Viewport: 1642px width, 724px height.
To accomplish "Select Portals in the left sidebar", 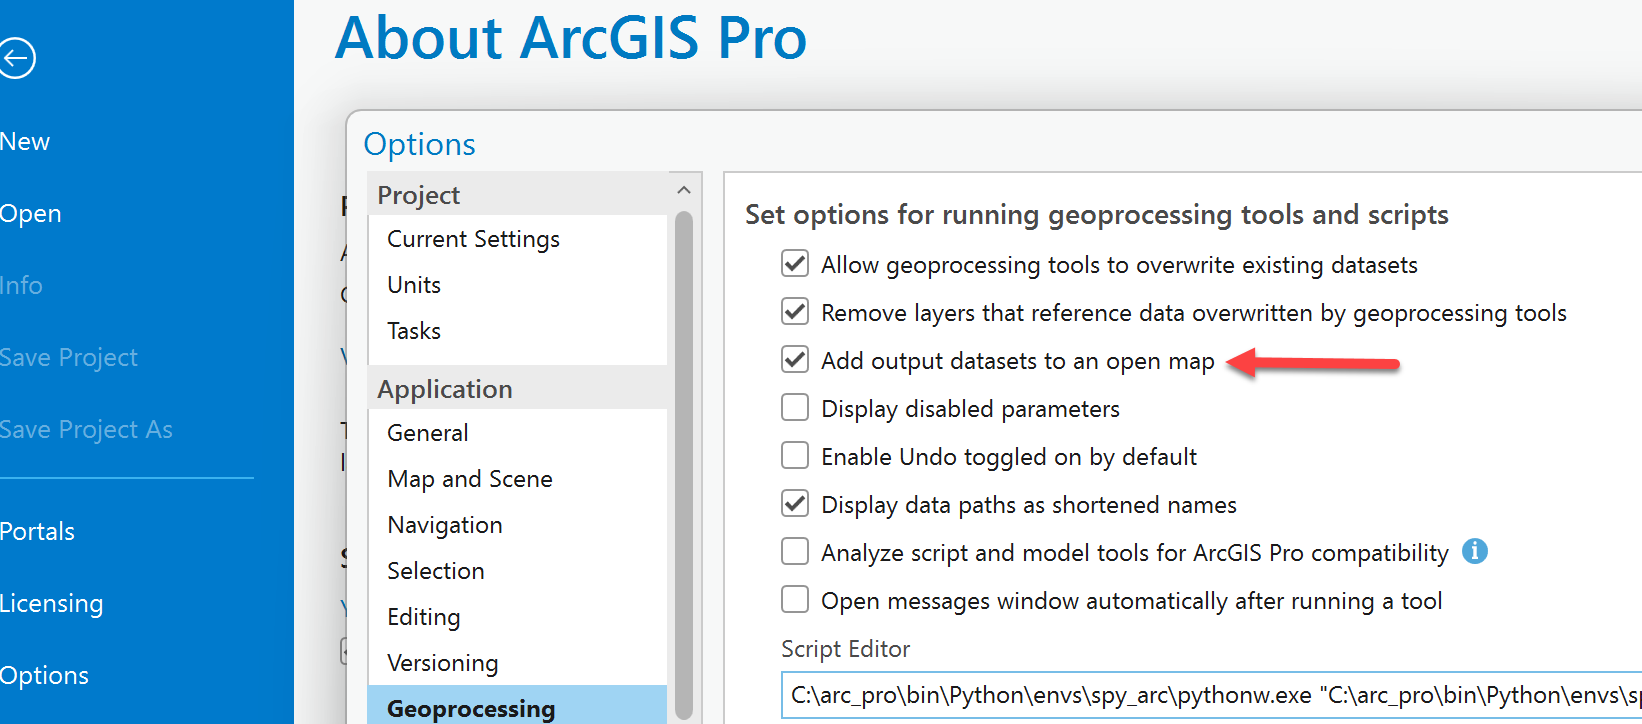I will (38, 531).
